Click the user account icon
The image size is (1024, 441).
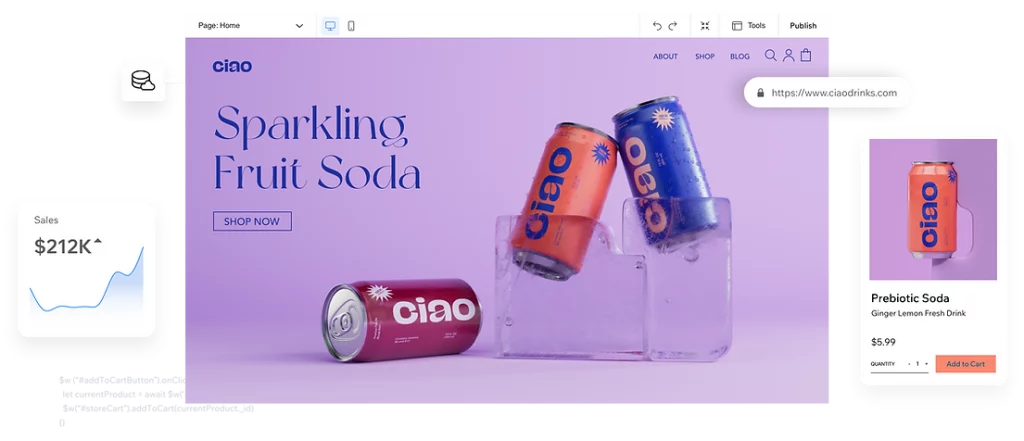click(x=788, y=56)
